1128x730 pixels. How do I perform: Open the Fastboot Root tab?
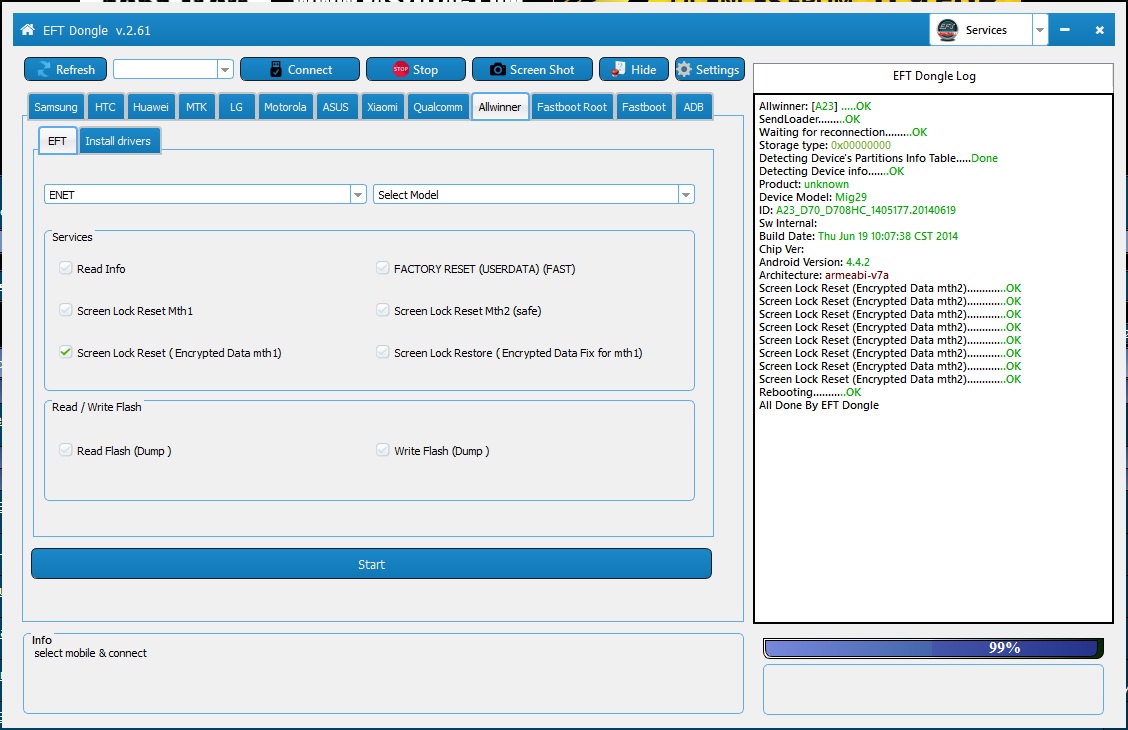tap(572, 106)
